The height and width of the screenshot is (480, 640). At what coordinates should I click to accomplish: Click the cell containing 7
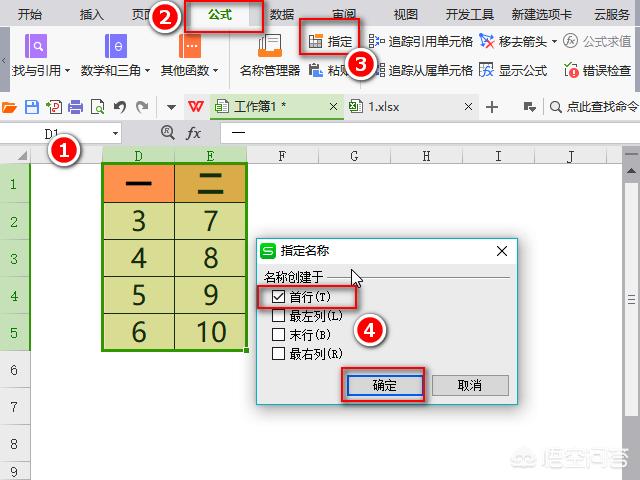coord(211,221)
